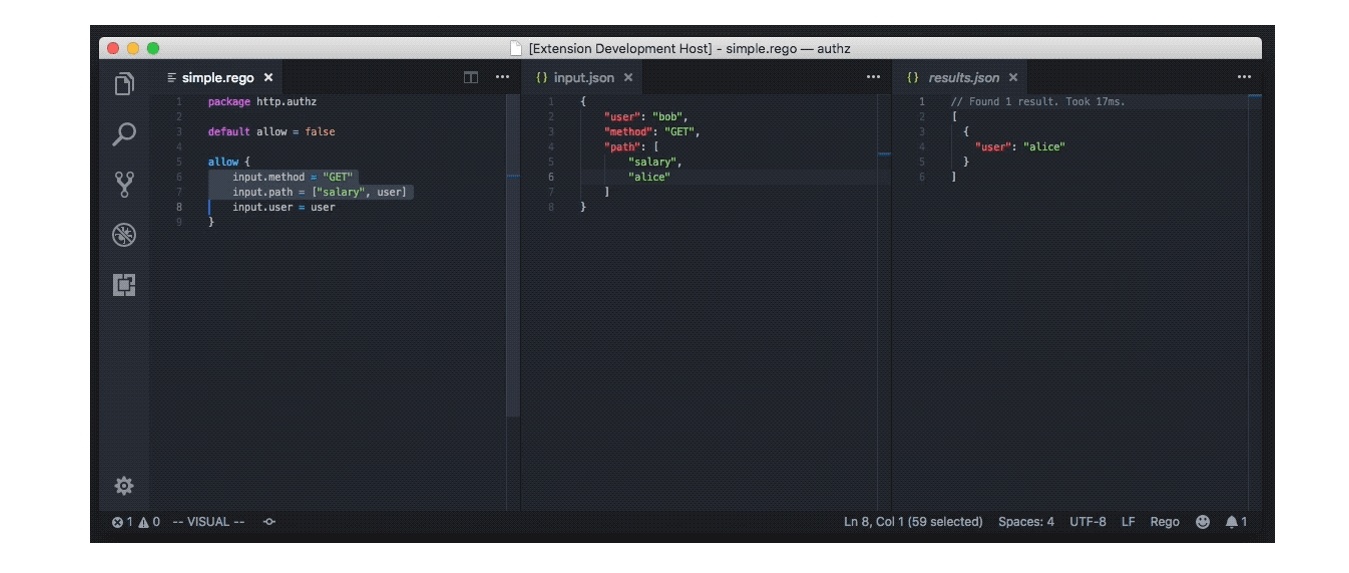Show errors and warnings in status bar
This screenshot has width=1349, height=573.
pos(136,522)
